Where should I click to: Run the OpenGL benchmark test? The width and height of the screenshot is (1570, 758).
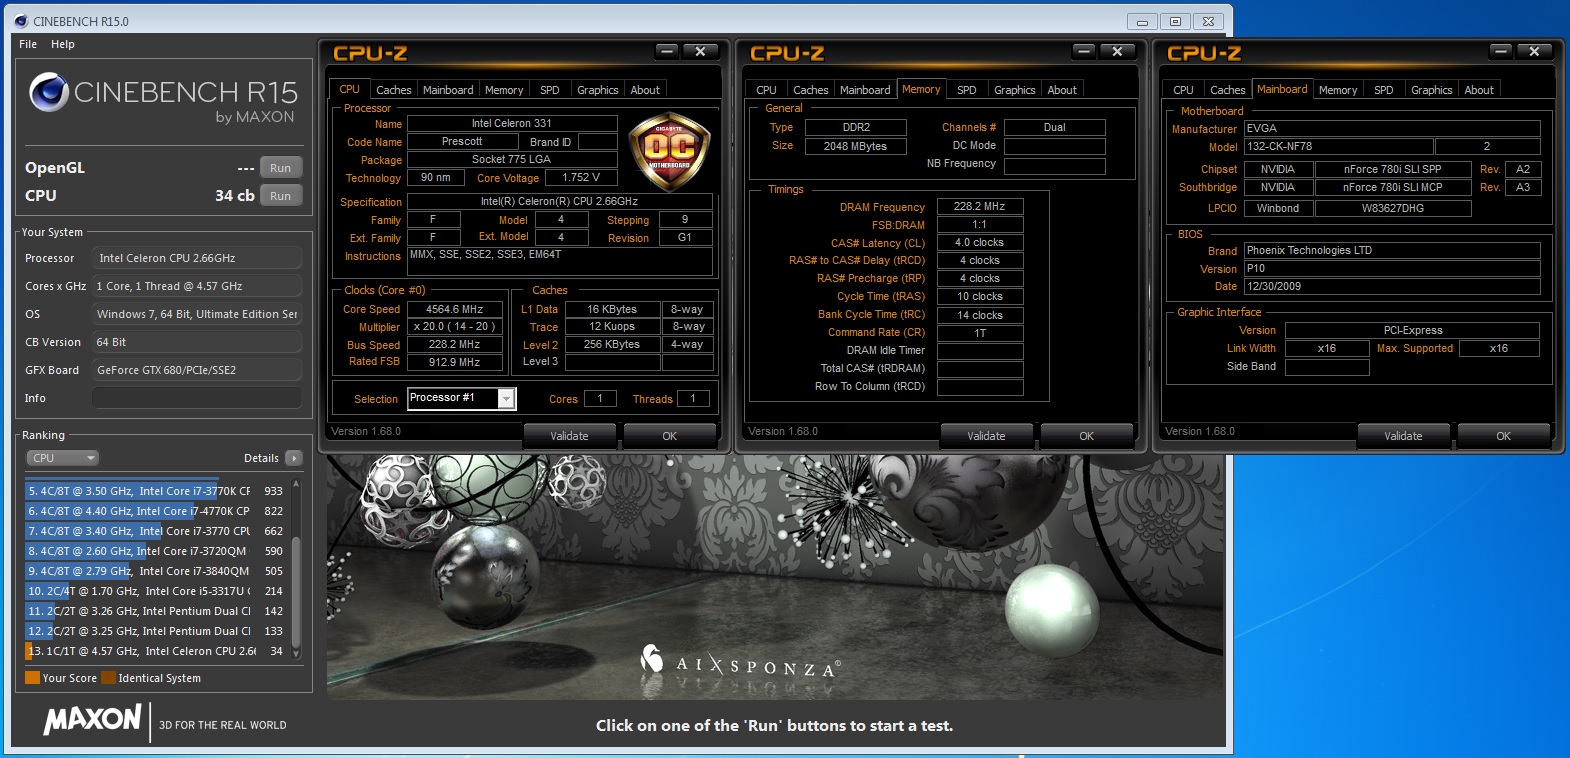(281, 168)
